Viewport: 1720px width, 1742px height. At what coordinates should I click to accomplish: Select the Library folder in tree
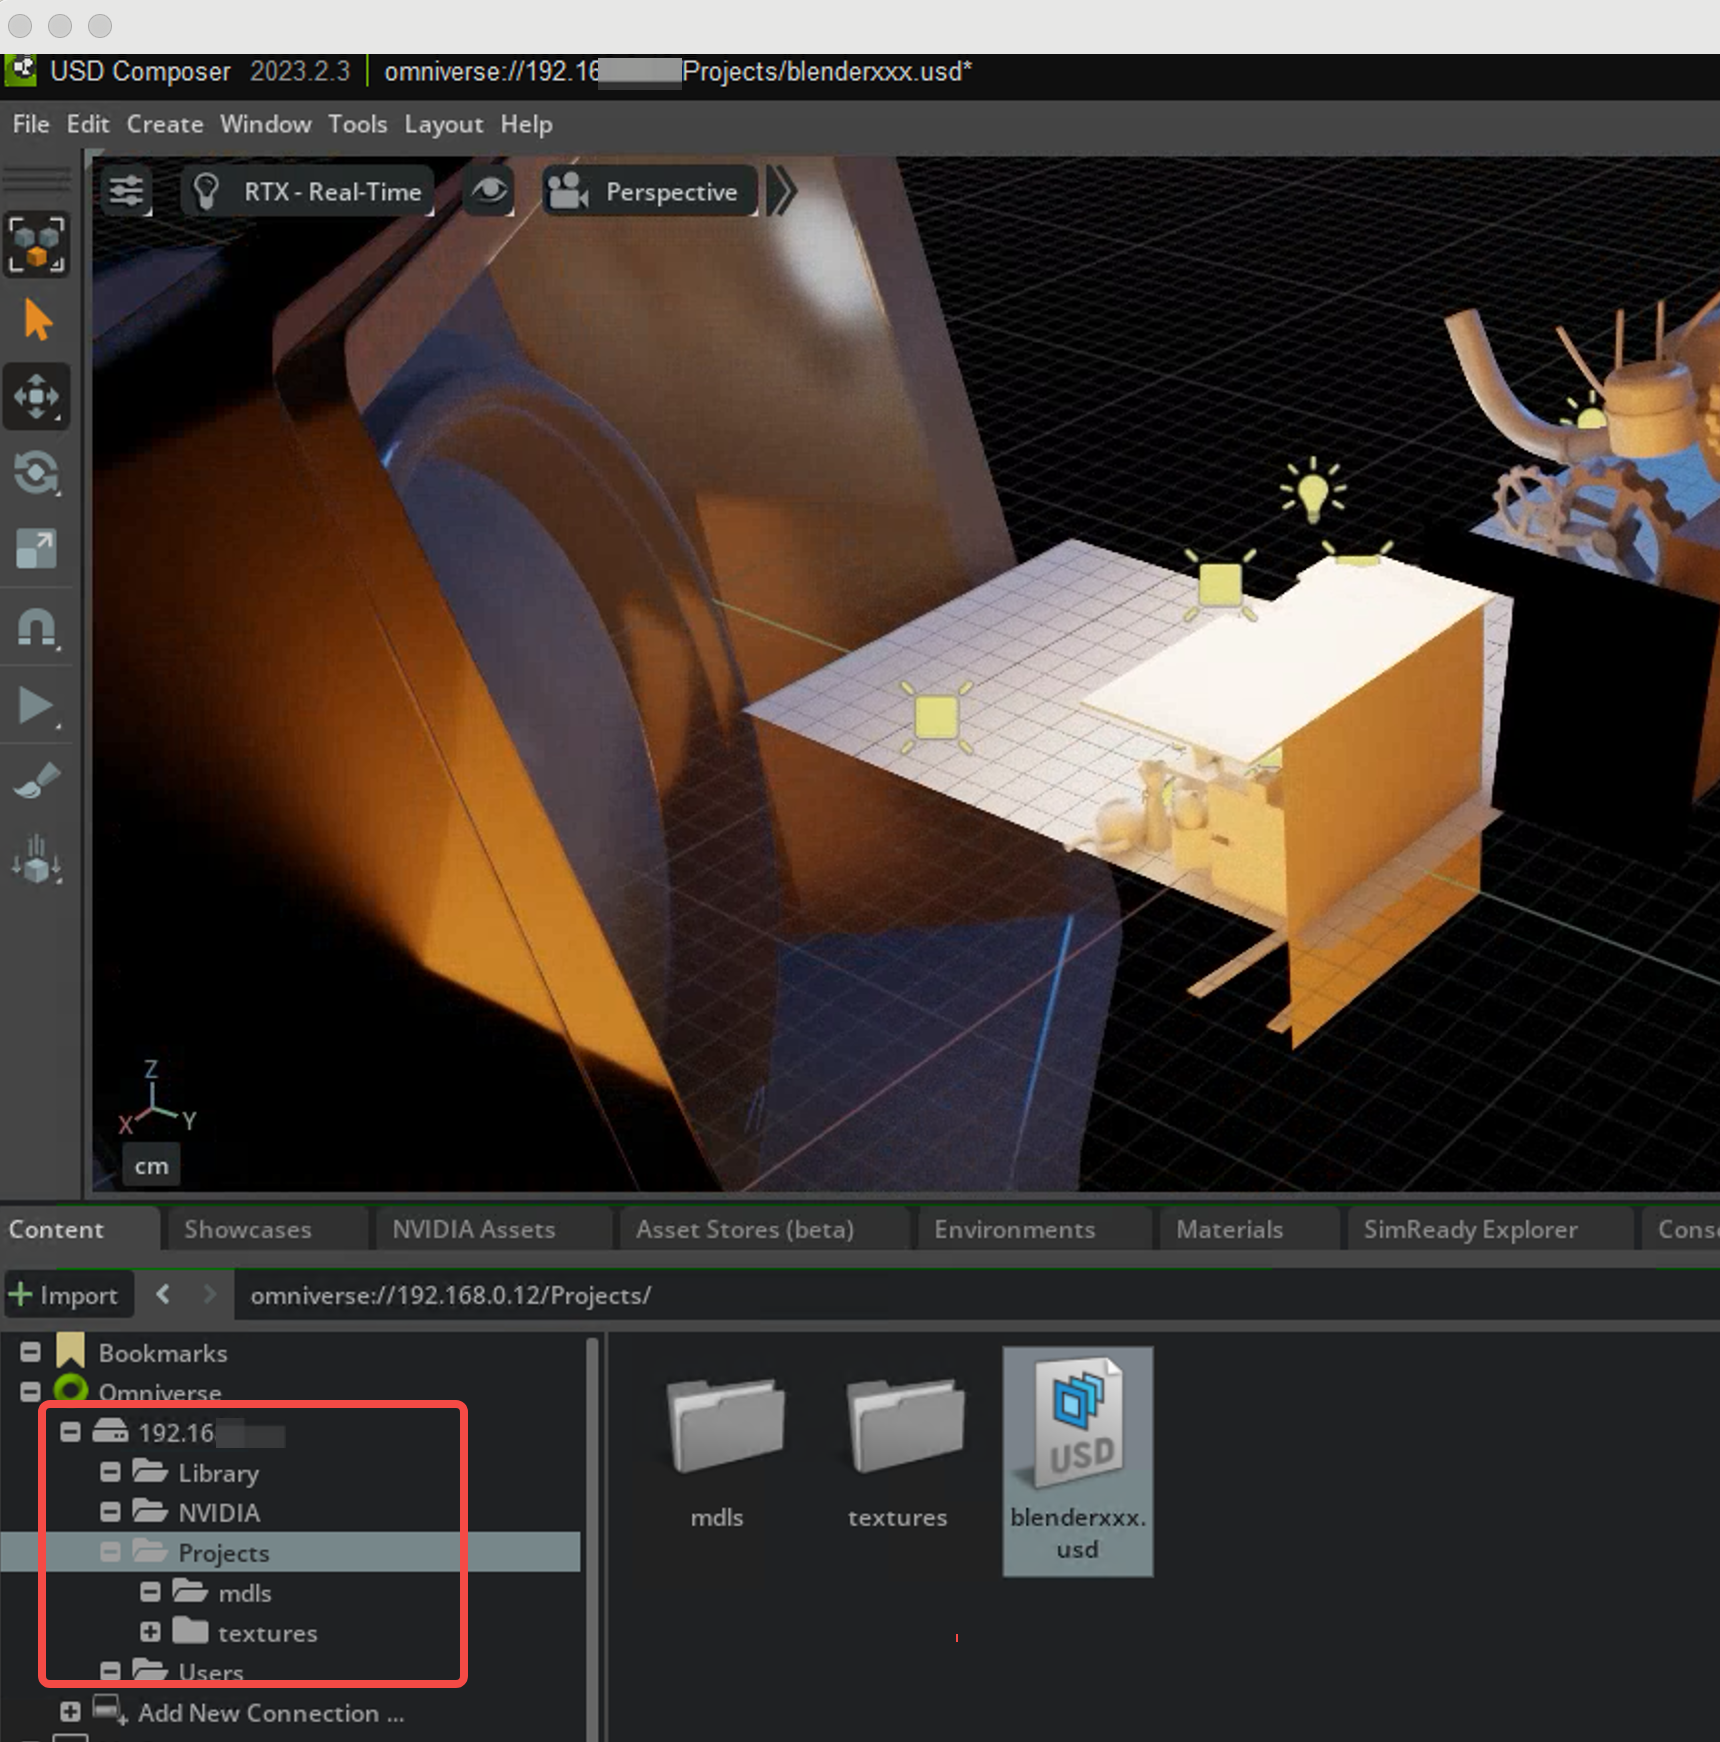[218, 1473]
